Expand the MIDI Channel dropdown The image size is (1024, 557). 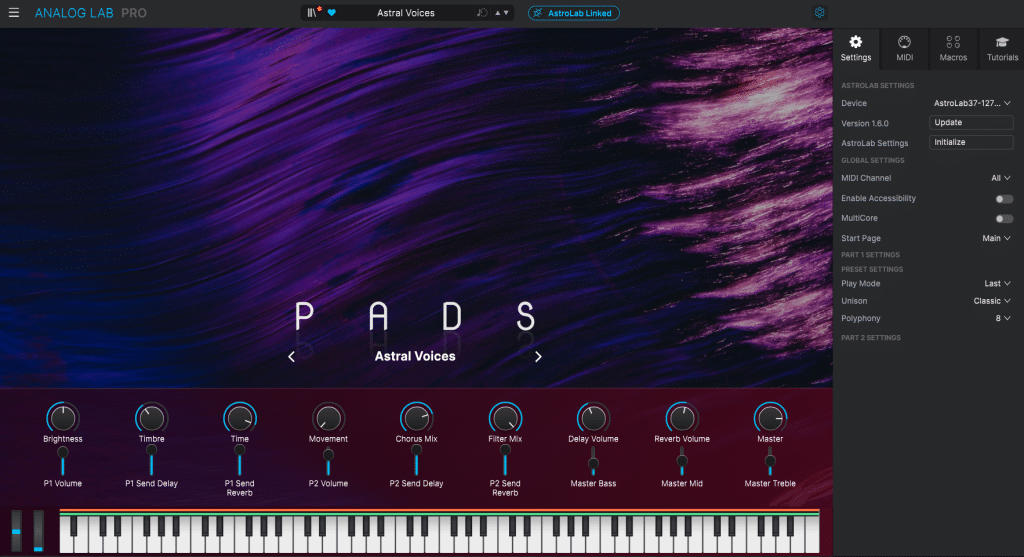click(1000, 178)
